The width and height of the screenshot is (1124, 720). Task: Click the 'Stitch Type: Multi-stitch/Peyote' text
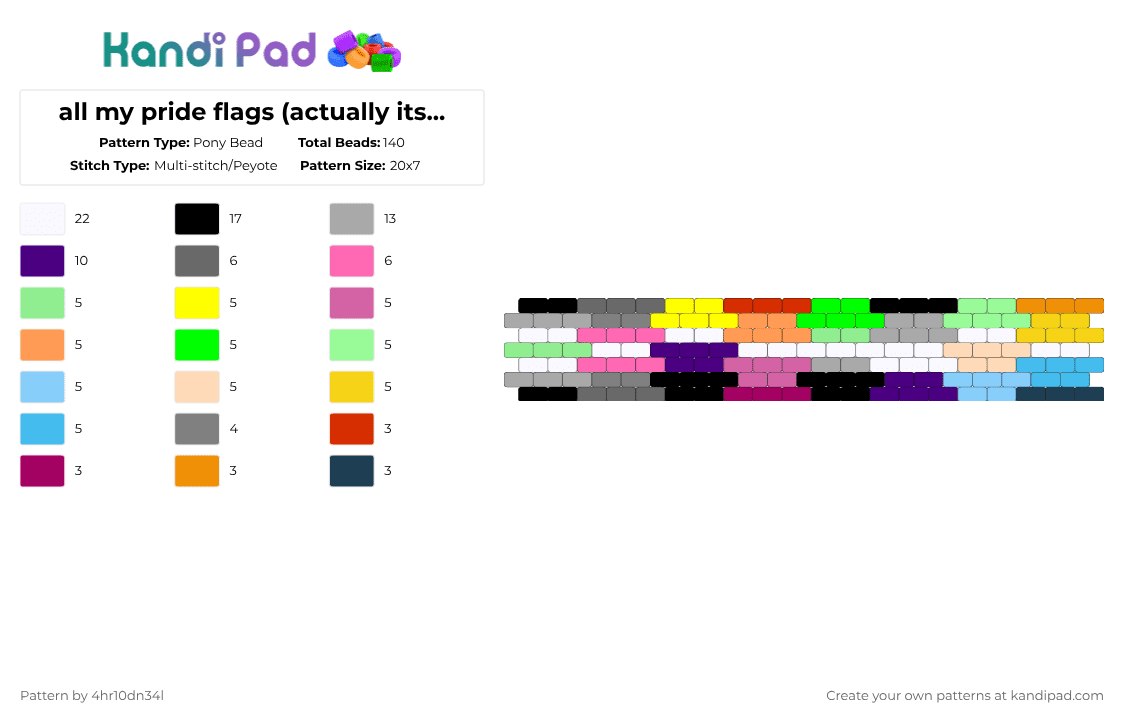click(173, 166)
